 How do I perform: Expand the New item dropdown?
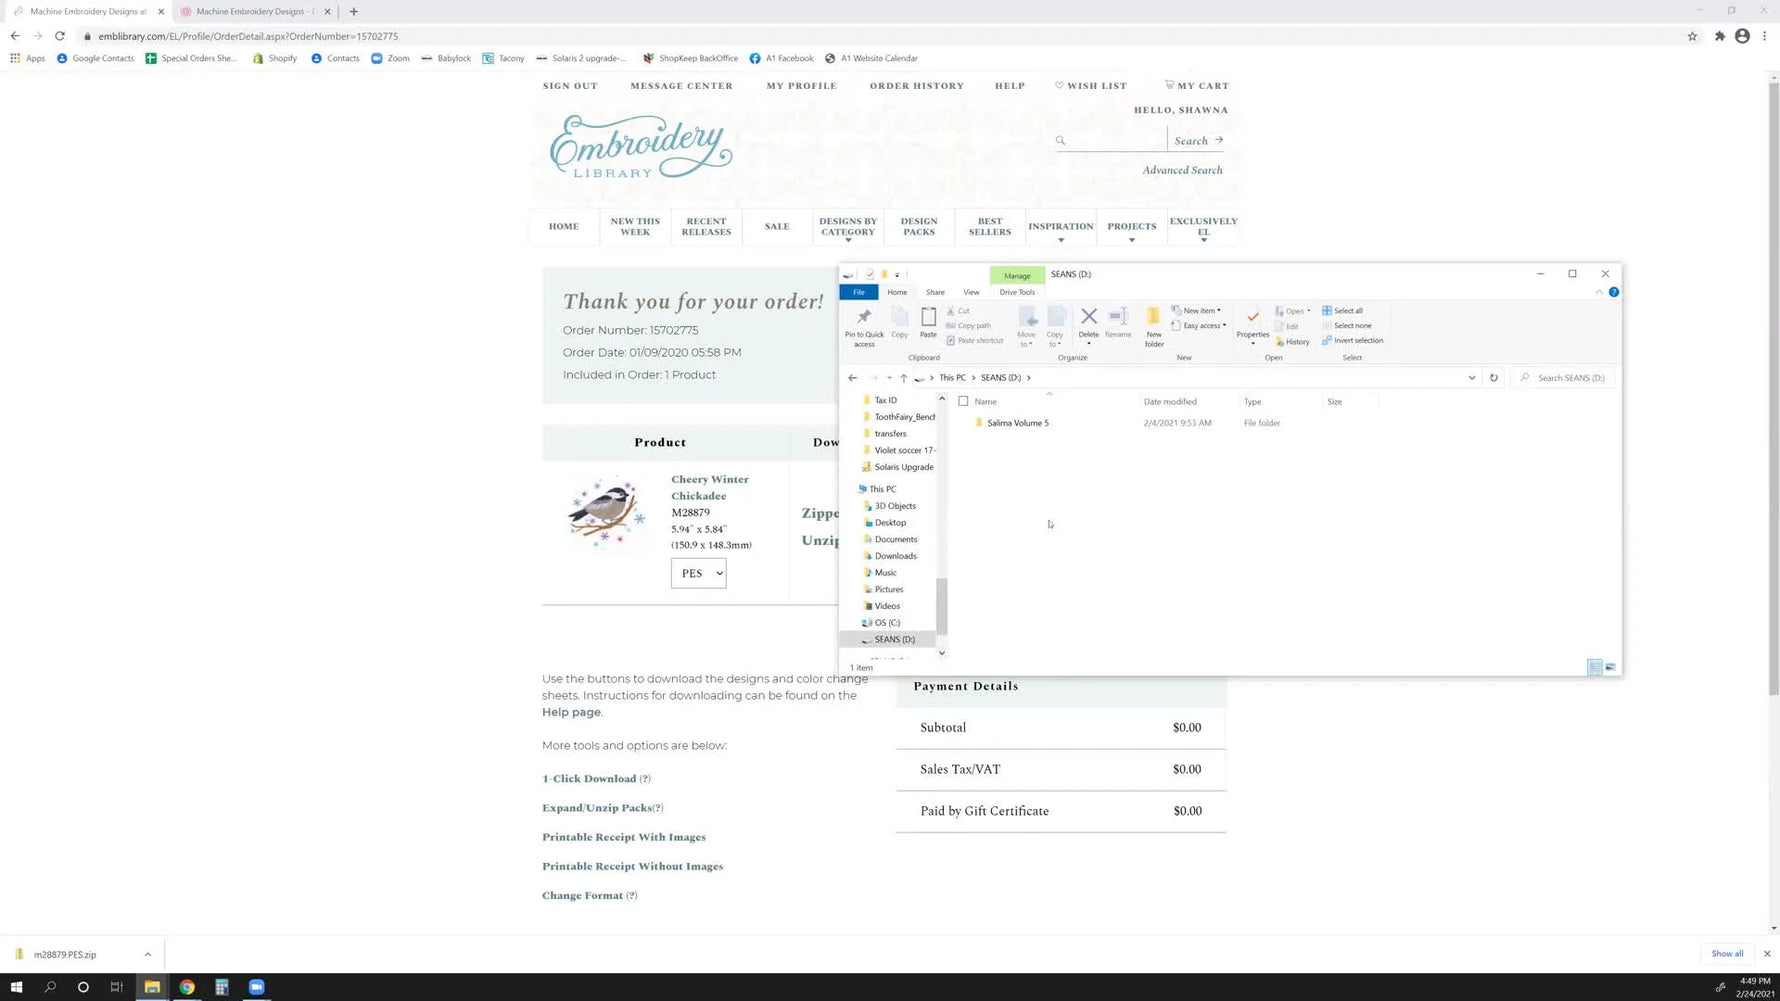click(x=1196, y=311)
